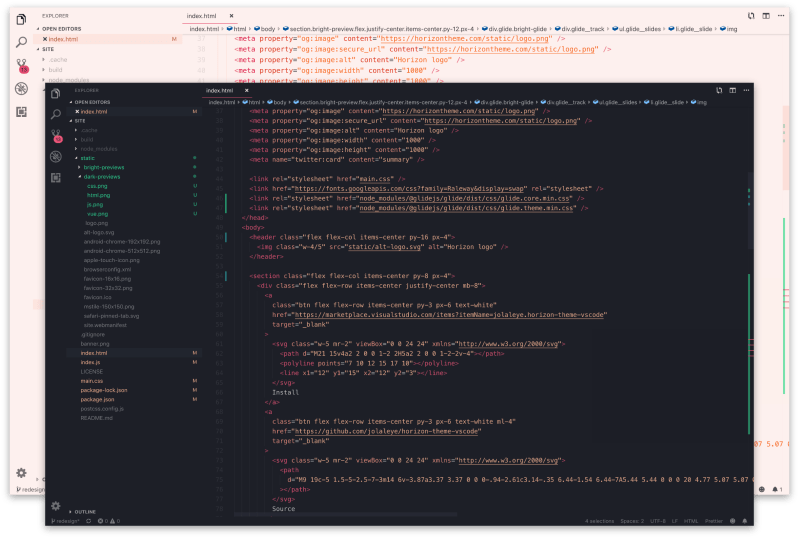This screenshot has height=538, width=799.
Task: Click div.glide__track breadcrumb in dark window
Action: pyautogui.click(x=563, y=102)
